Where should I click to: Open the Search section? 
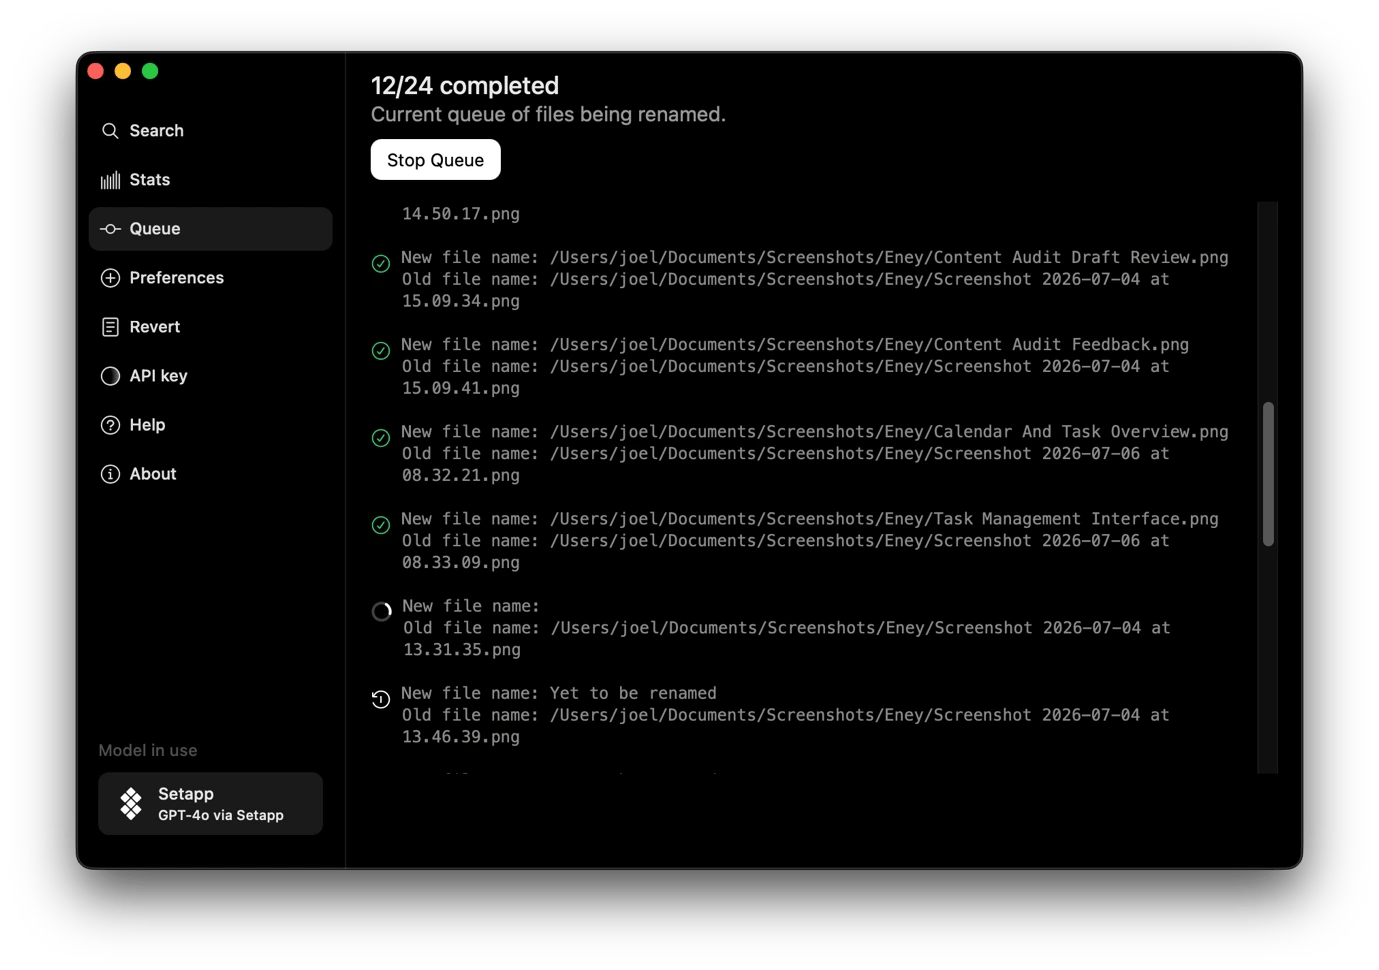pos(210,131)
